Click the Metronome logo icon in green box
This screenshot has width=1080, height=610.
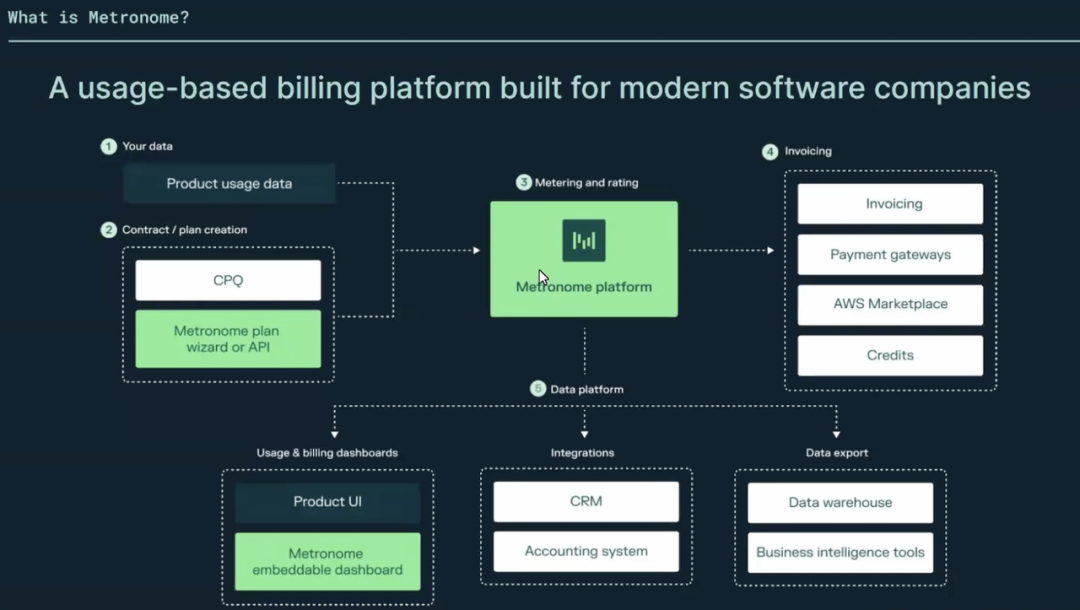click(583, 240)
